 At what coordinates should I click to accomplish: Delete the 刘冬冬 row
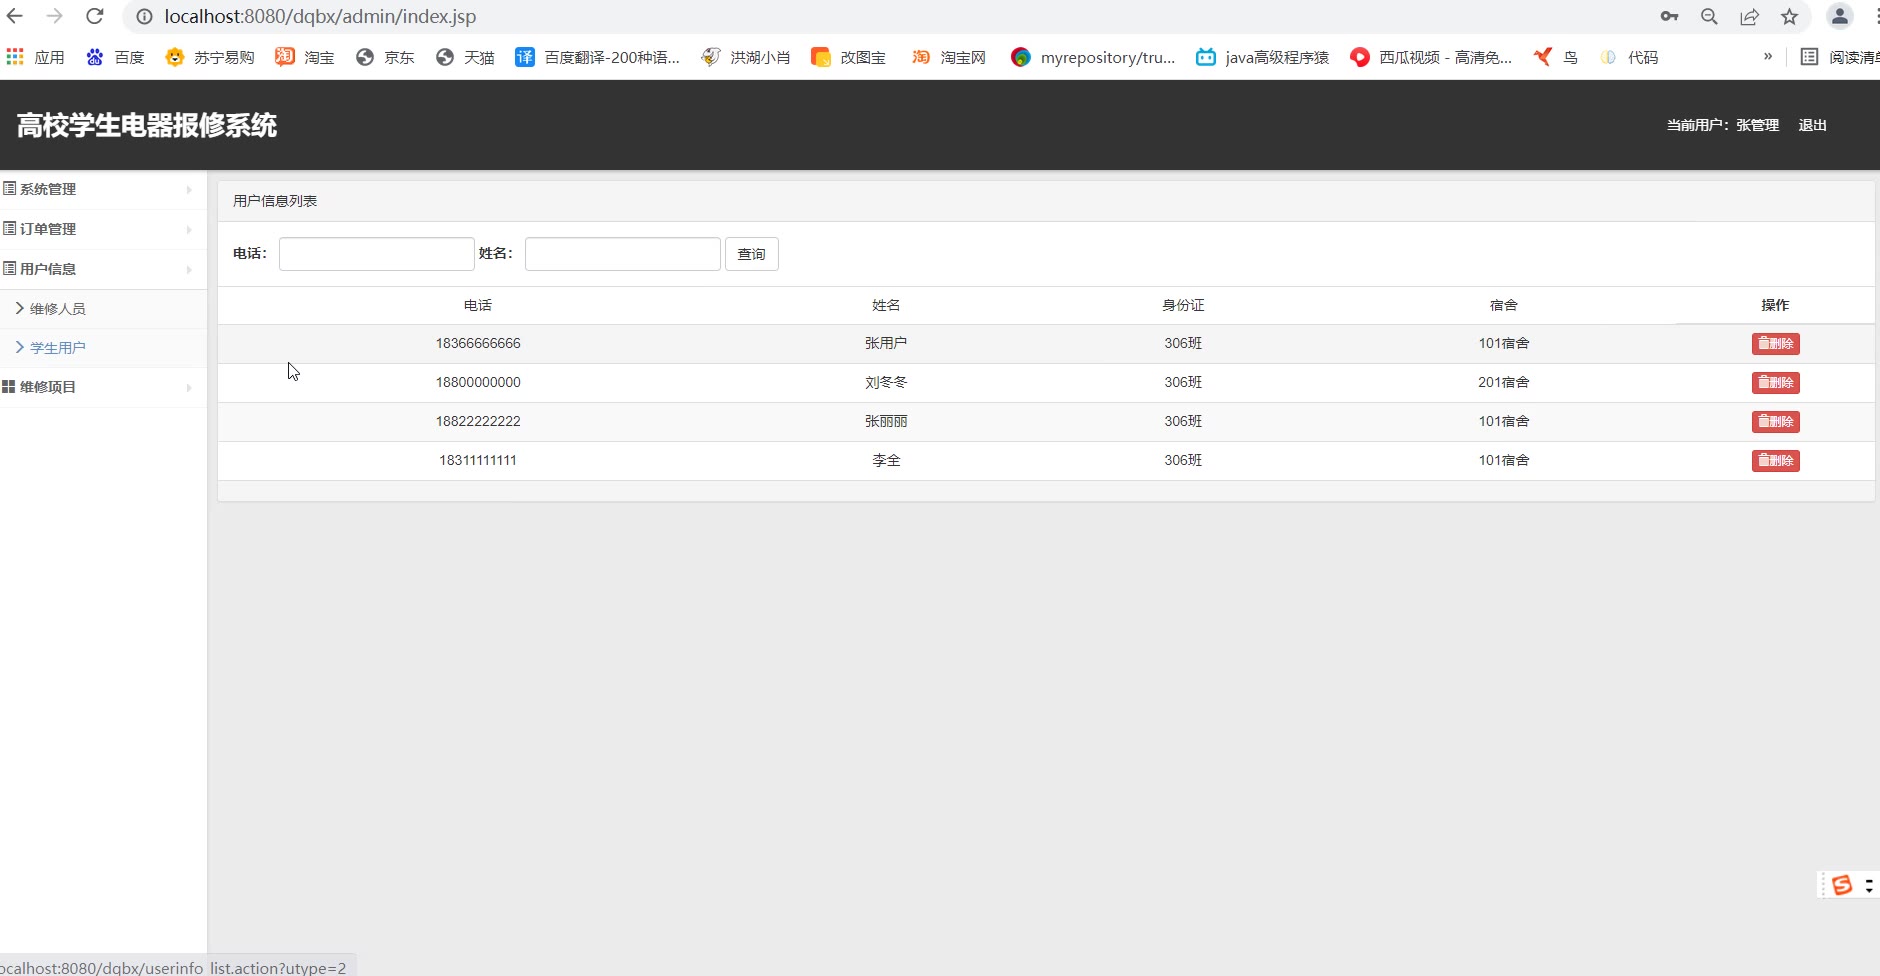pyautogui.click(x=1775, y=383)
